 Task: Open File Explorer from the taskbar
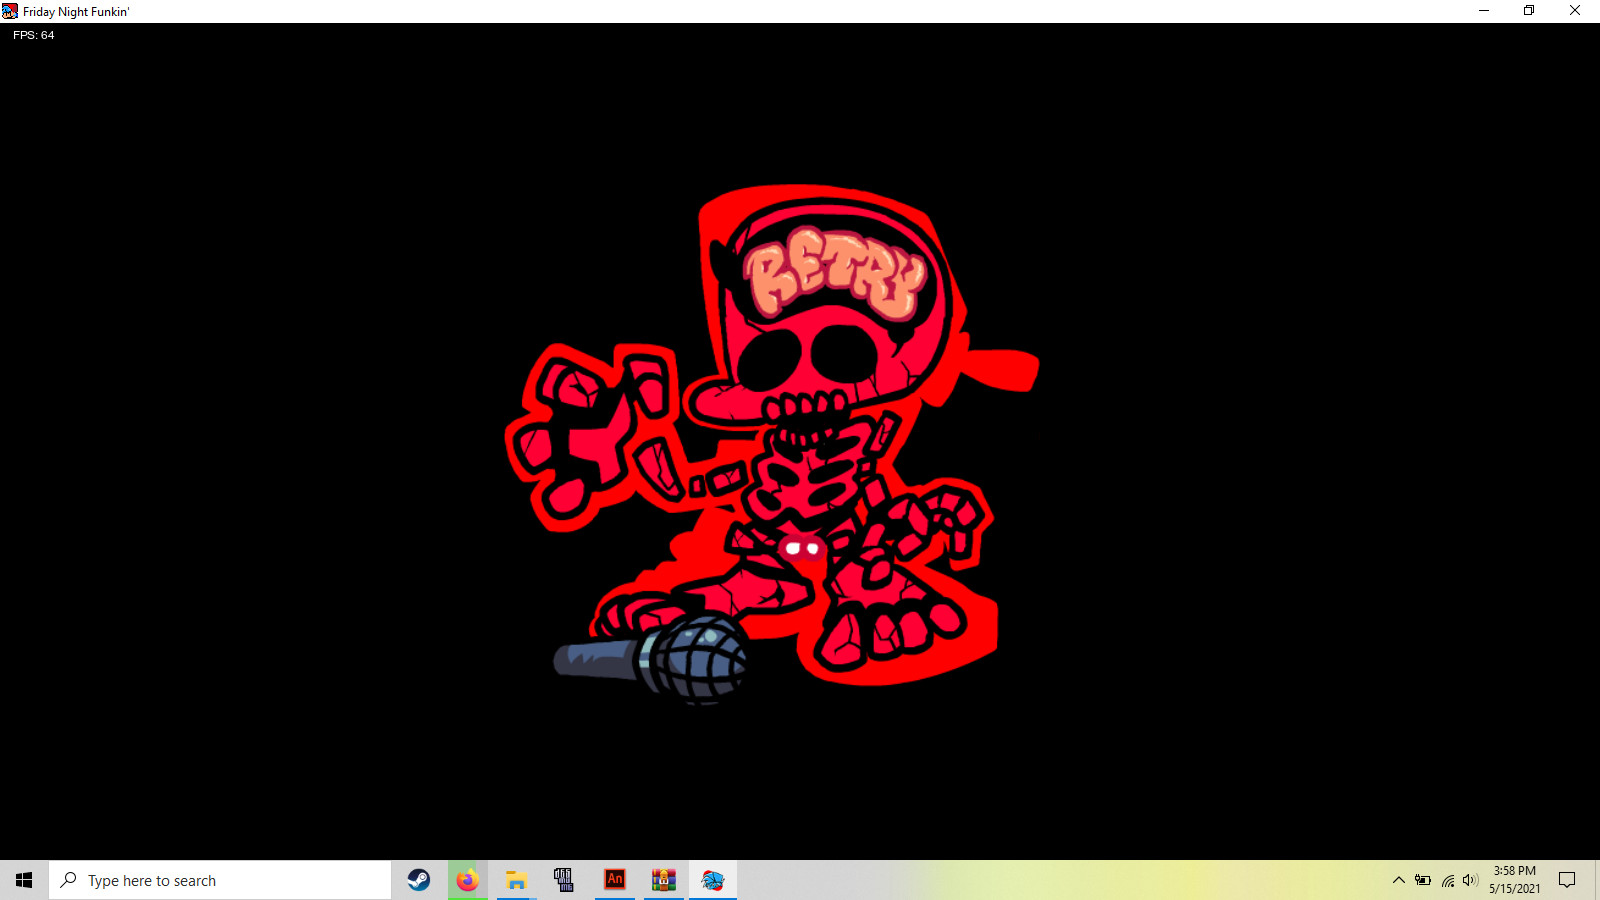(x=516, y=880)
